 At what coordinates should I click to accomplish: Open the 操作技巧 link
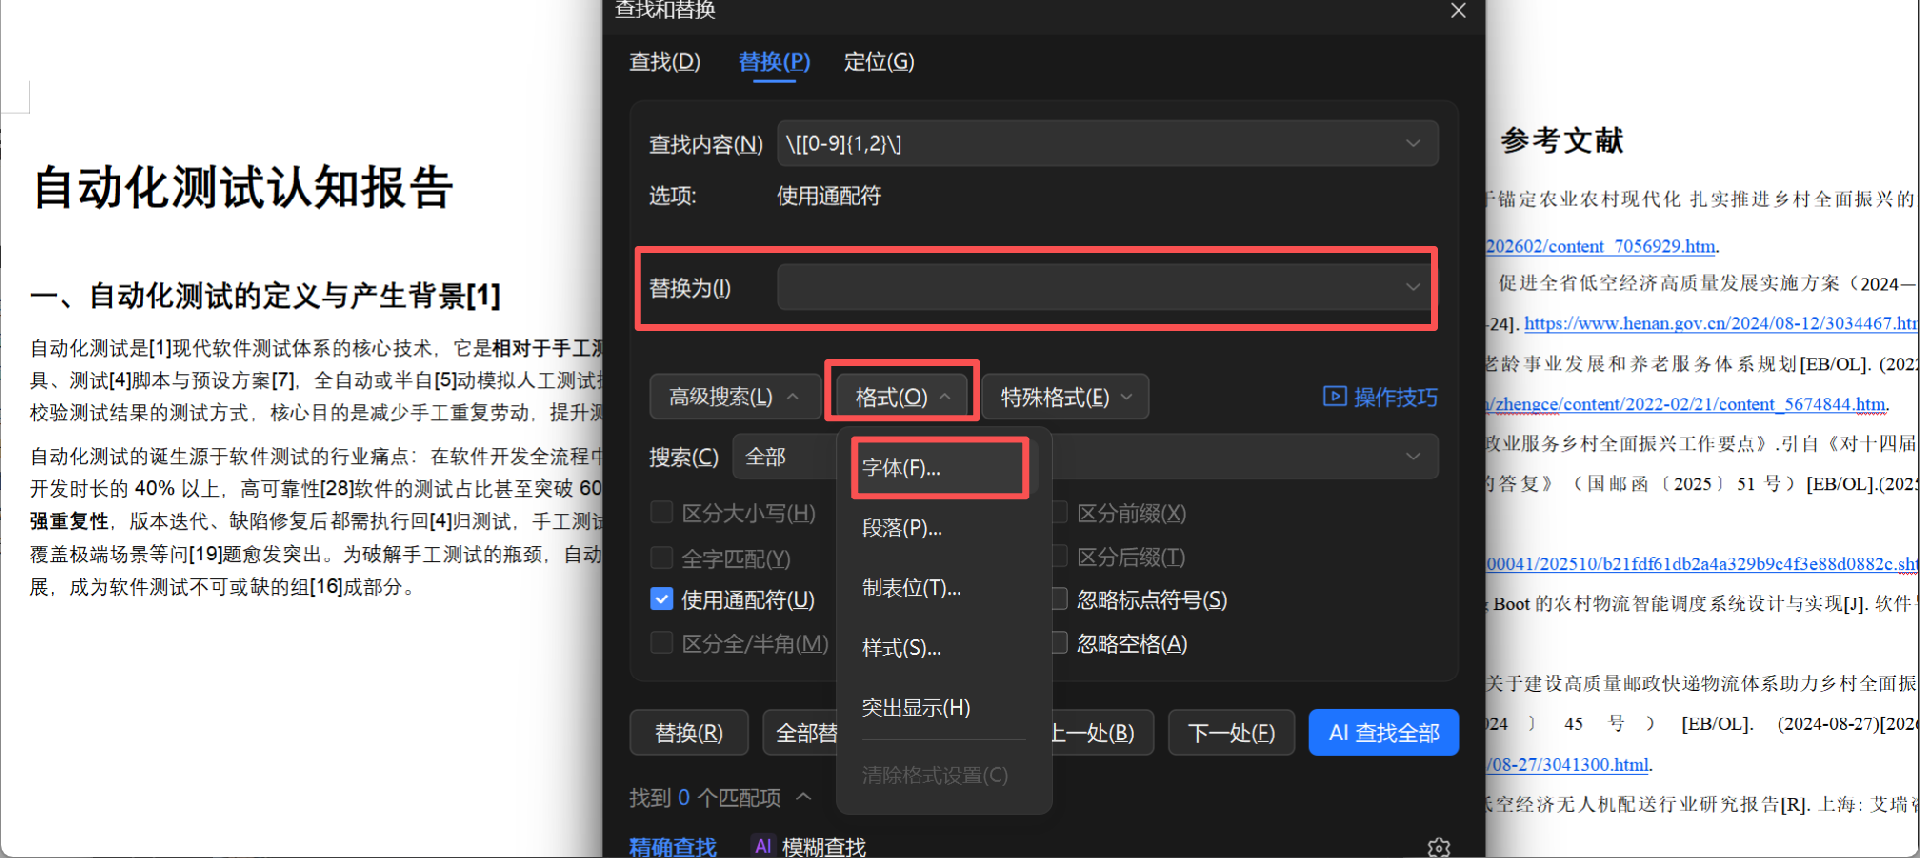click(x=1395, y=397)
